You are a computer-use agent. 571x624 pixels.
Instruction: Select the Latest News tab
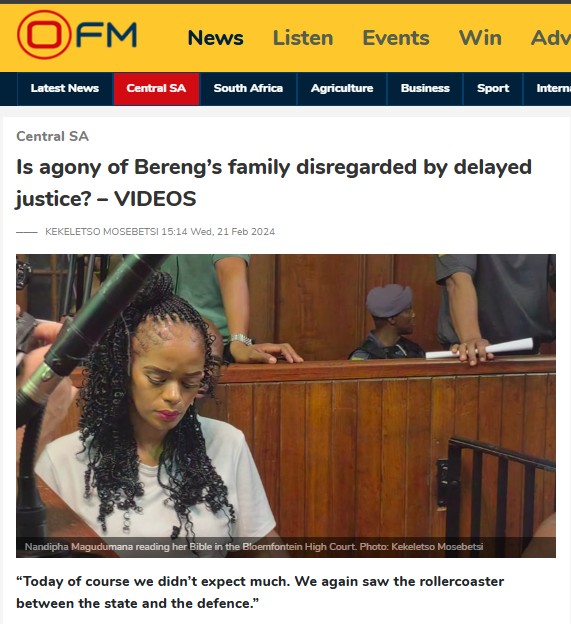pos(65,88)
